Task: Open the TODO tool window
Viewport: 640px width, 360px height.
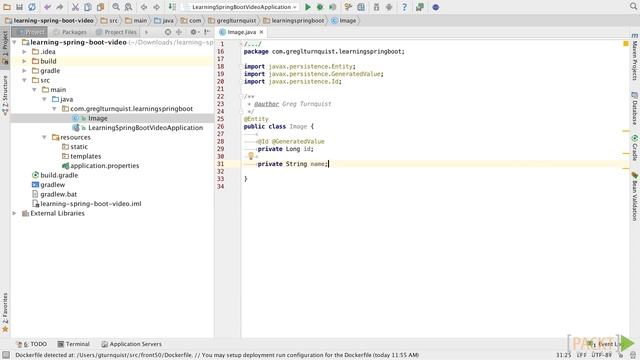Action: tap(32, 344)
